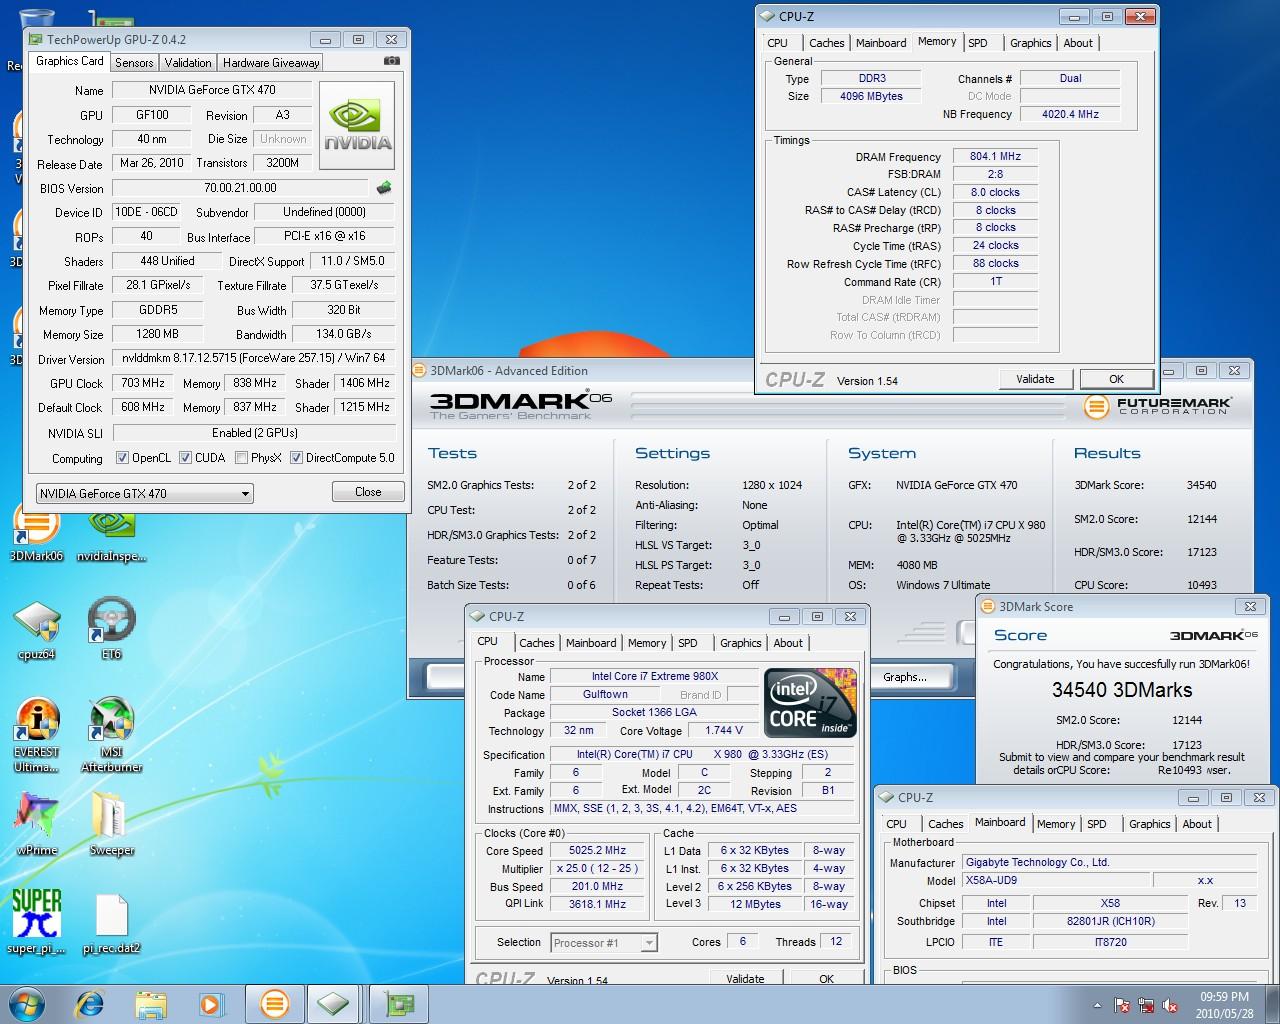Screen dimensions: 1280x1024
Task: Select Caches tab in CPU-Z Memory window
Action: pyautogui.click(x=826, y=43)
